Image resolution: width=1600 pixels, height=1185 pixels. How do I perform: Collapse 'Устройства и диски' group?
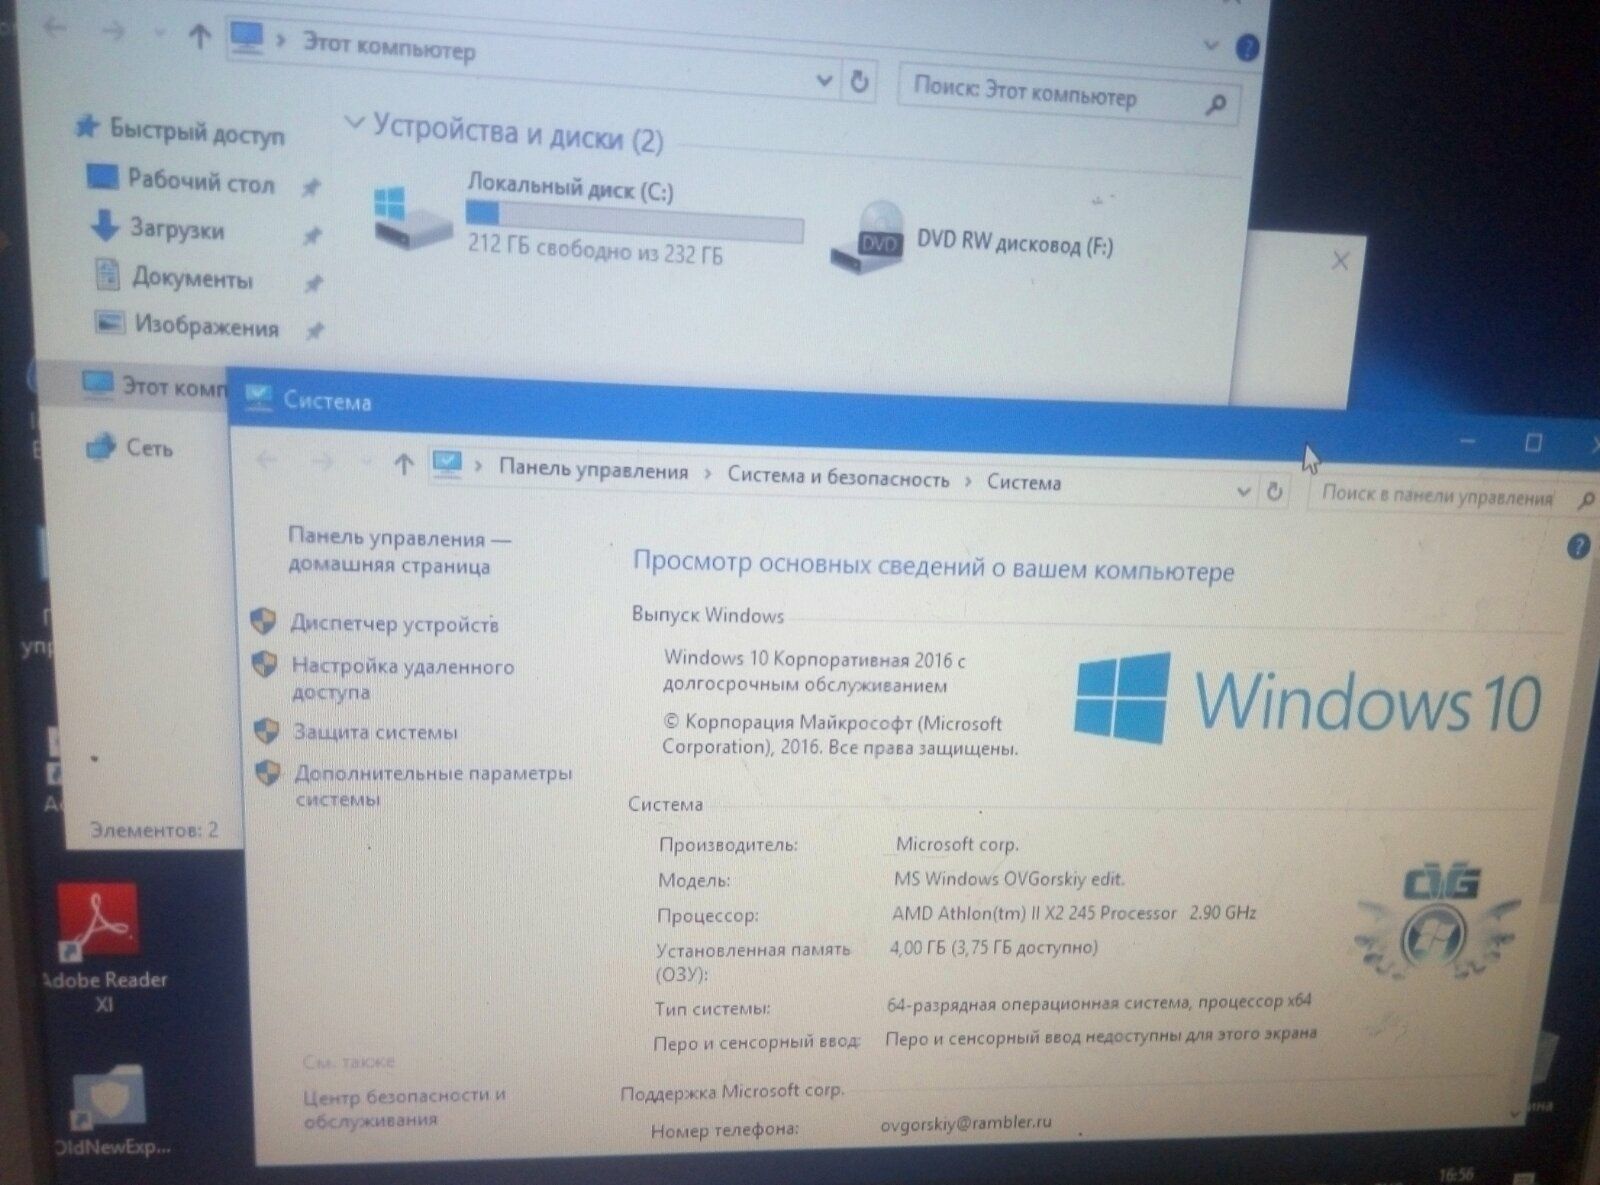pos(353,123)
